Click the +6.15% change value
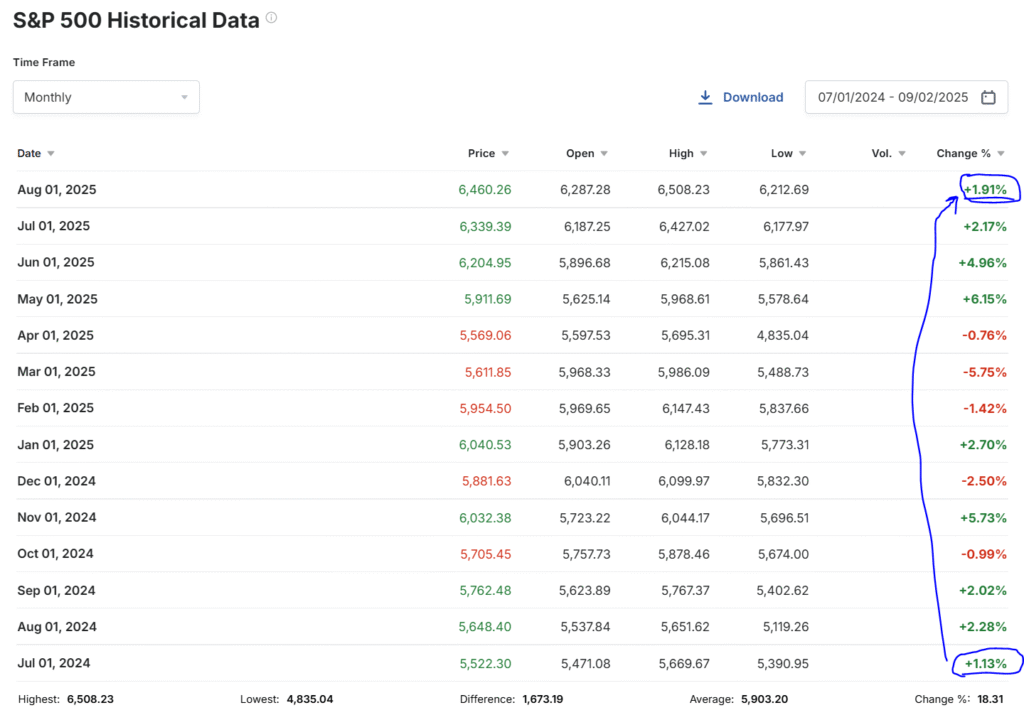The width and height of the screenshot is (1024, 715). click(985, 299)
